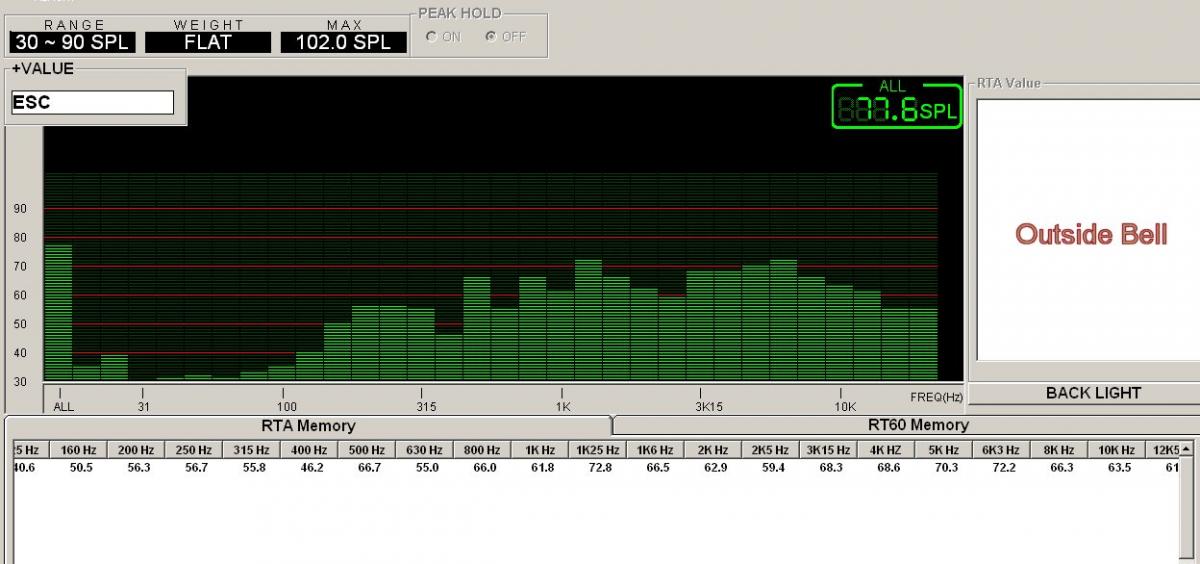Click the ALL level bar in the graph

[59, 312]
